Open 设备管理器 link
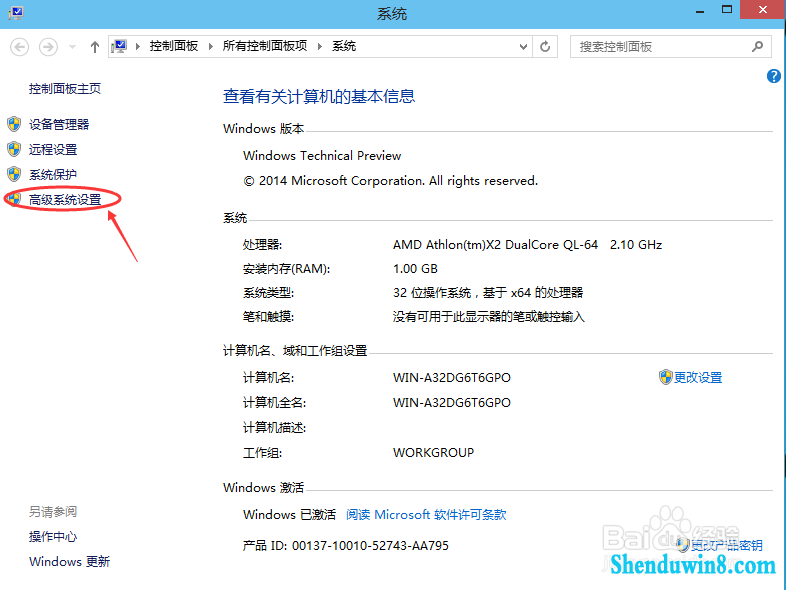Screen dimensions: 786x590 coord(59,124)
